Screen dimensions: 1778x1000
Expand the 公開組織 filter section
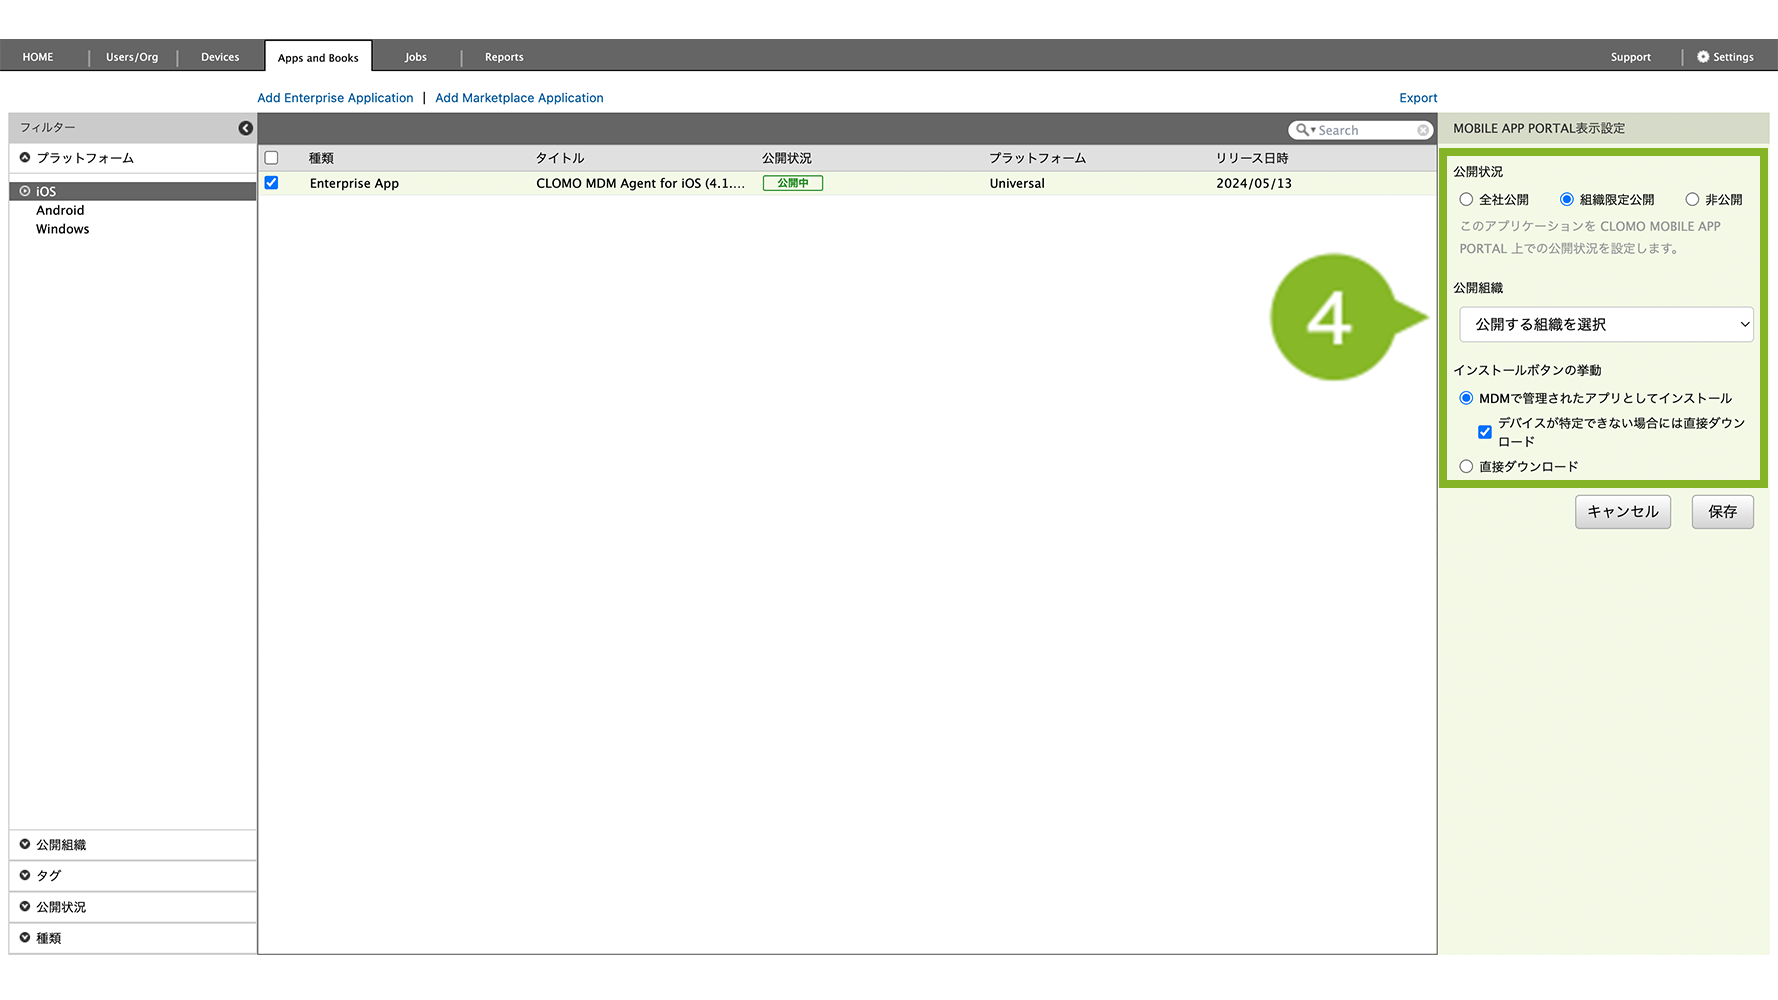click(25, 845)
